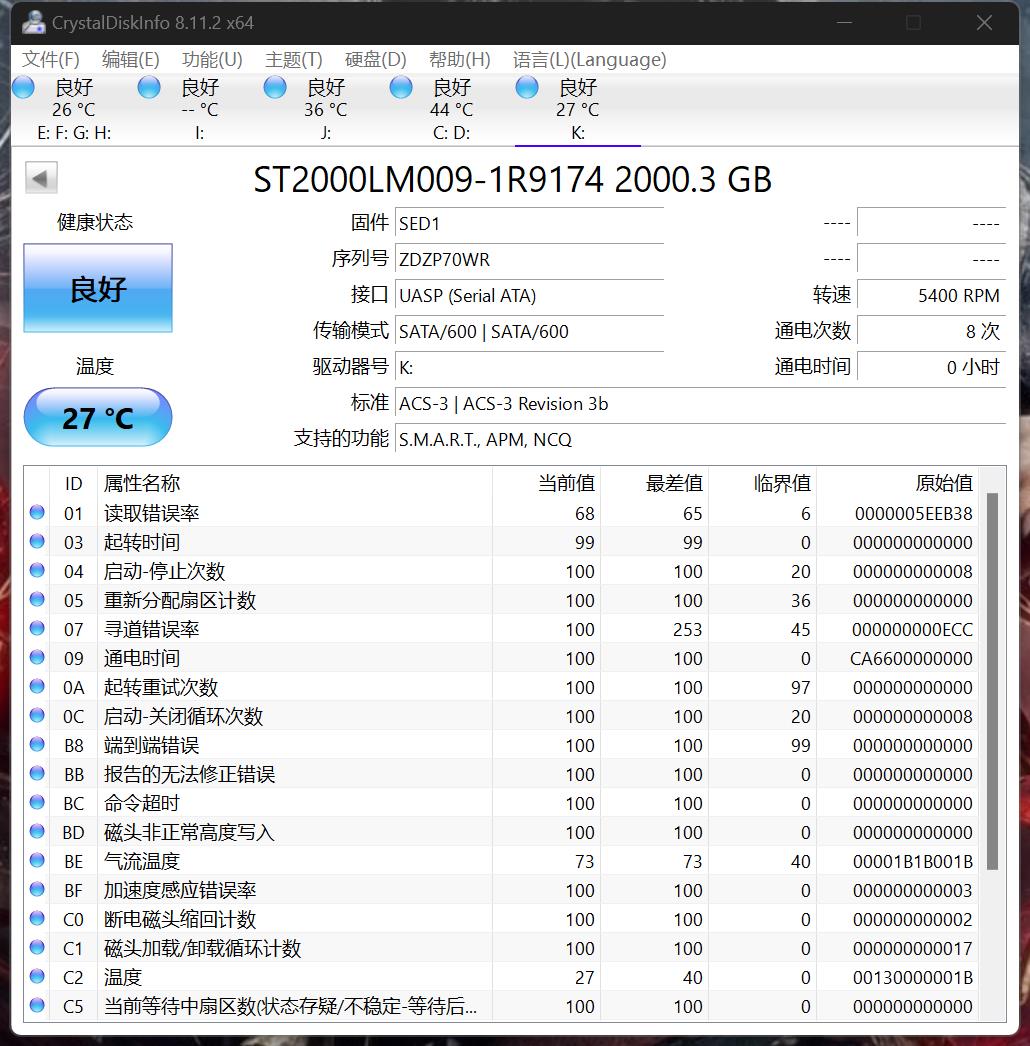Click the 标准 field ACS-3 Revision 3b

pyautogui.click(x=700, y=404)
